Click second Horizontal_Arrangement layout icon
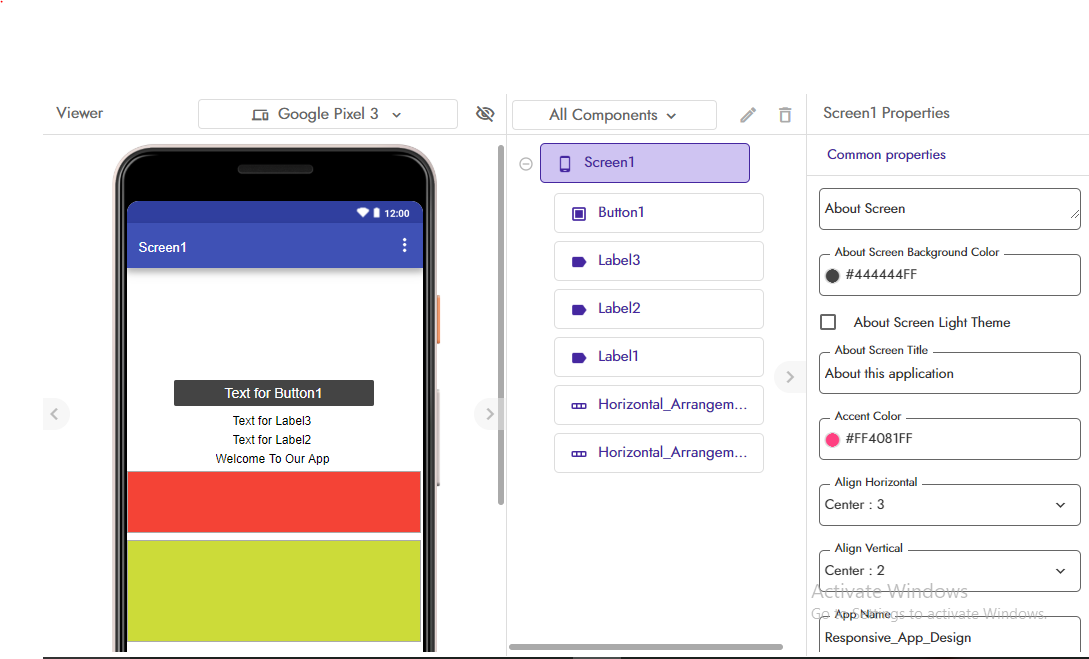Image resolution: width=1089 pixels, height=659 pixels. pyautogui.click(x=579, y=453)
